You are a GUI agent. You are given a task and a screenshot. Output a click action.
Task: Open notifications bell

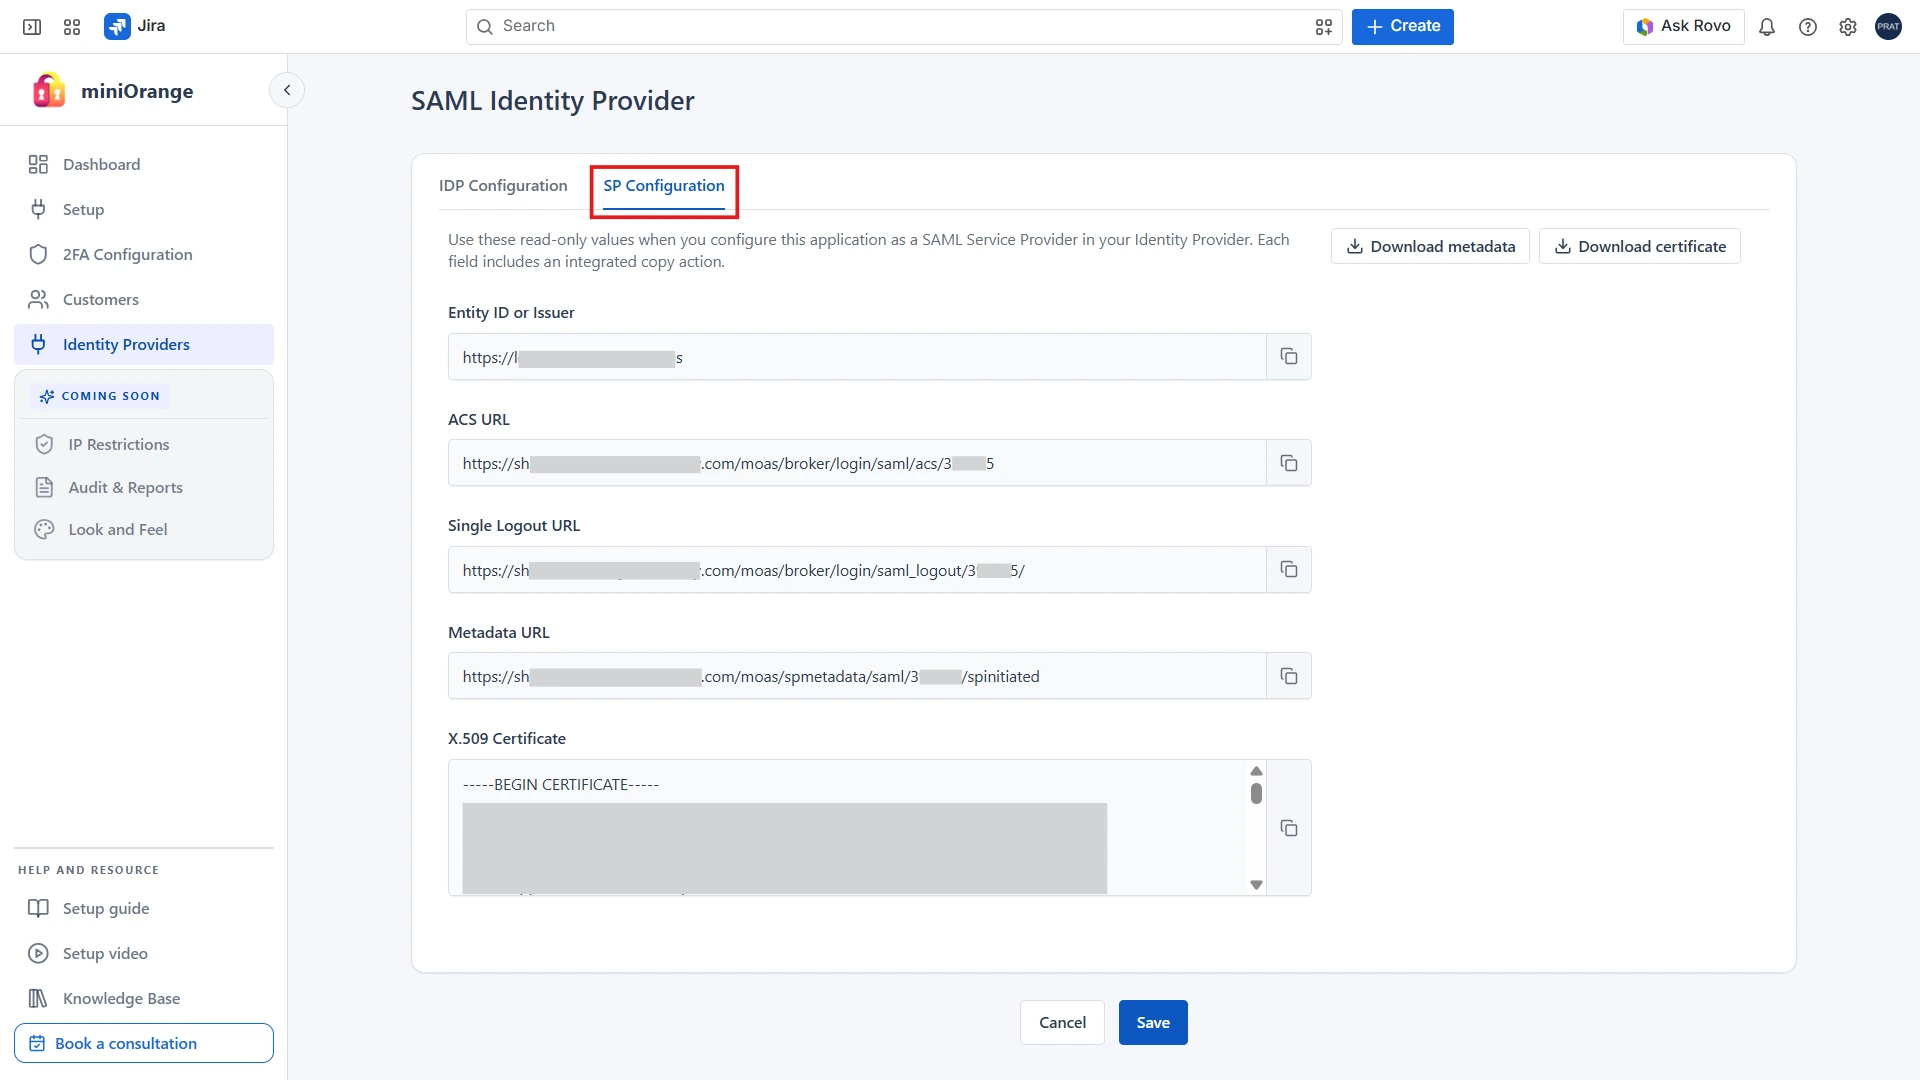pyautogui.click(x=1767, y=27)
